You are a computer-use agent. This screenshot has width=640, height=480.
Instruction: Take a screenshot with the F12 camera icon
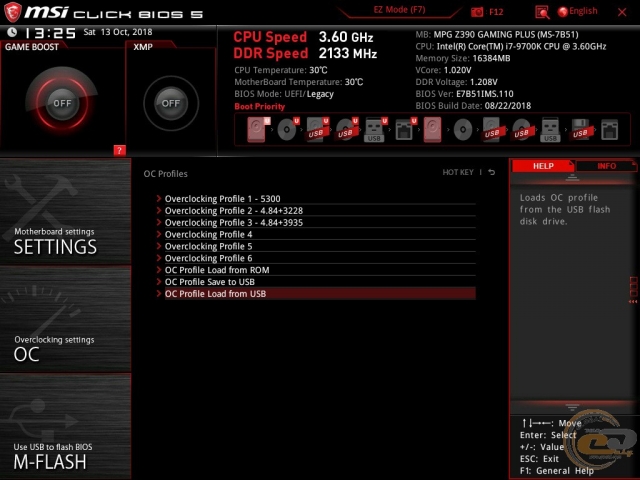[x=477, y=12]
